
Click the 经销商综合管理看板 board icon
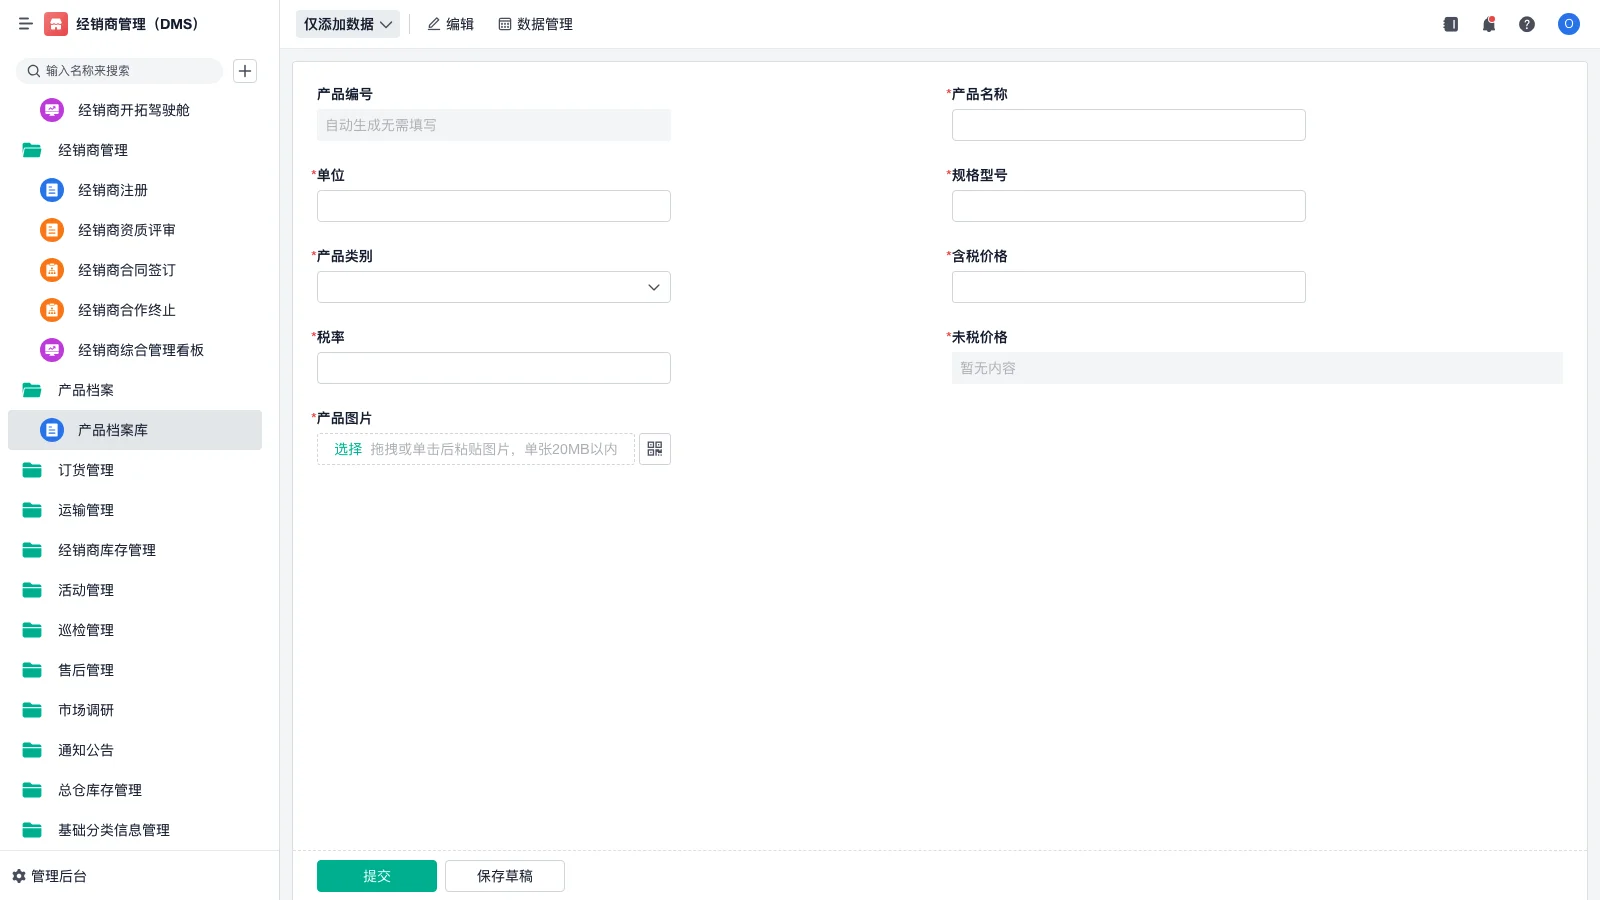coord(51,350)
